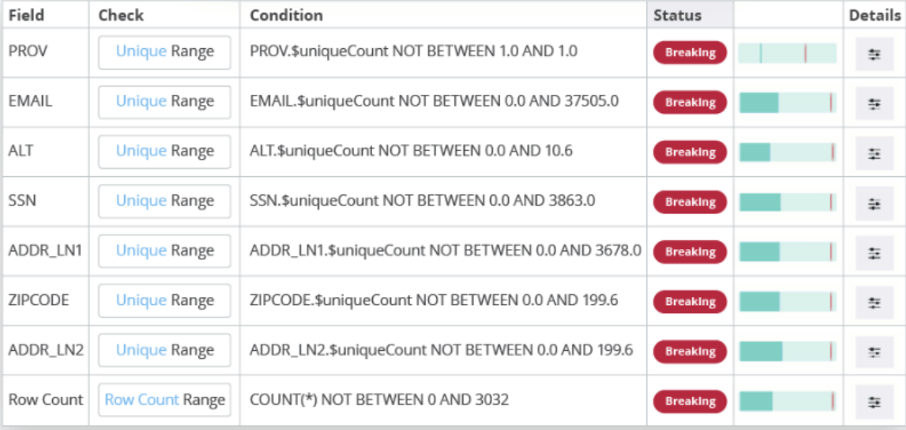This screenshot has height=430, width=906.
Task: Open details icon for EMAIL row
Action: point(874,103)
